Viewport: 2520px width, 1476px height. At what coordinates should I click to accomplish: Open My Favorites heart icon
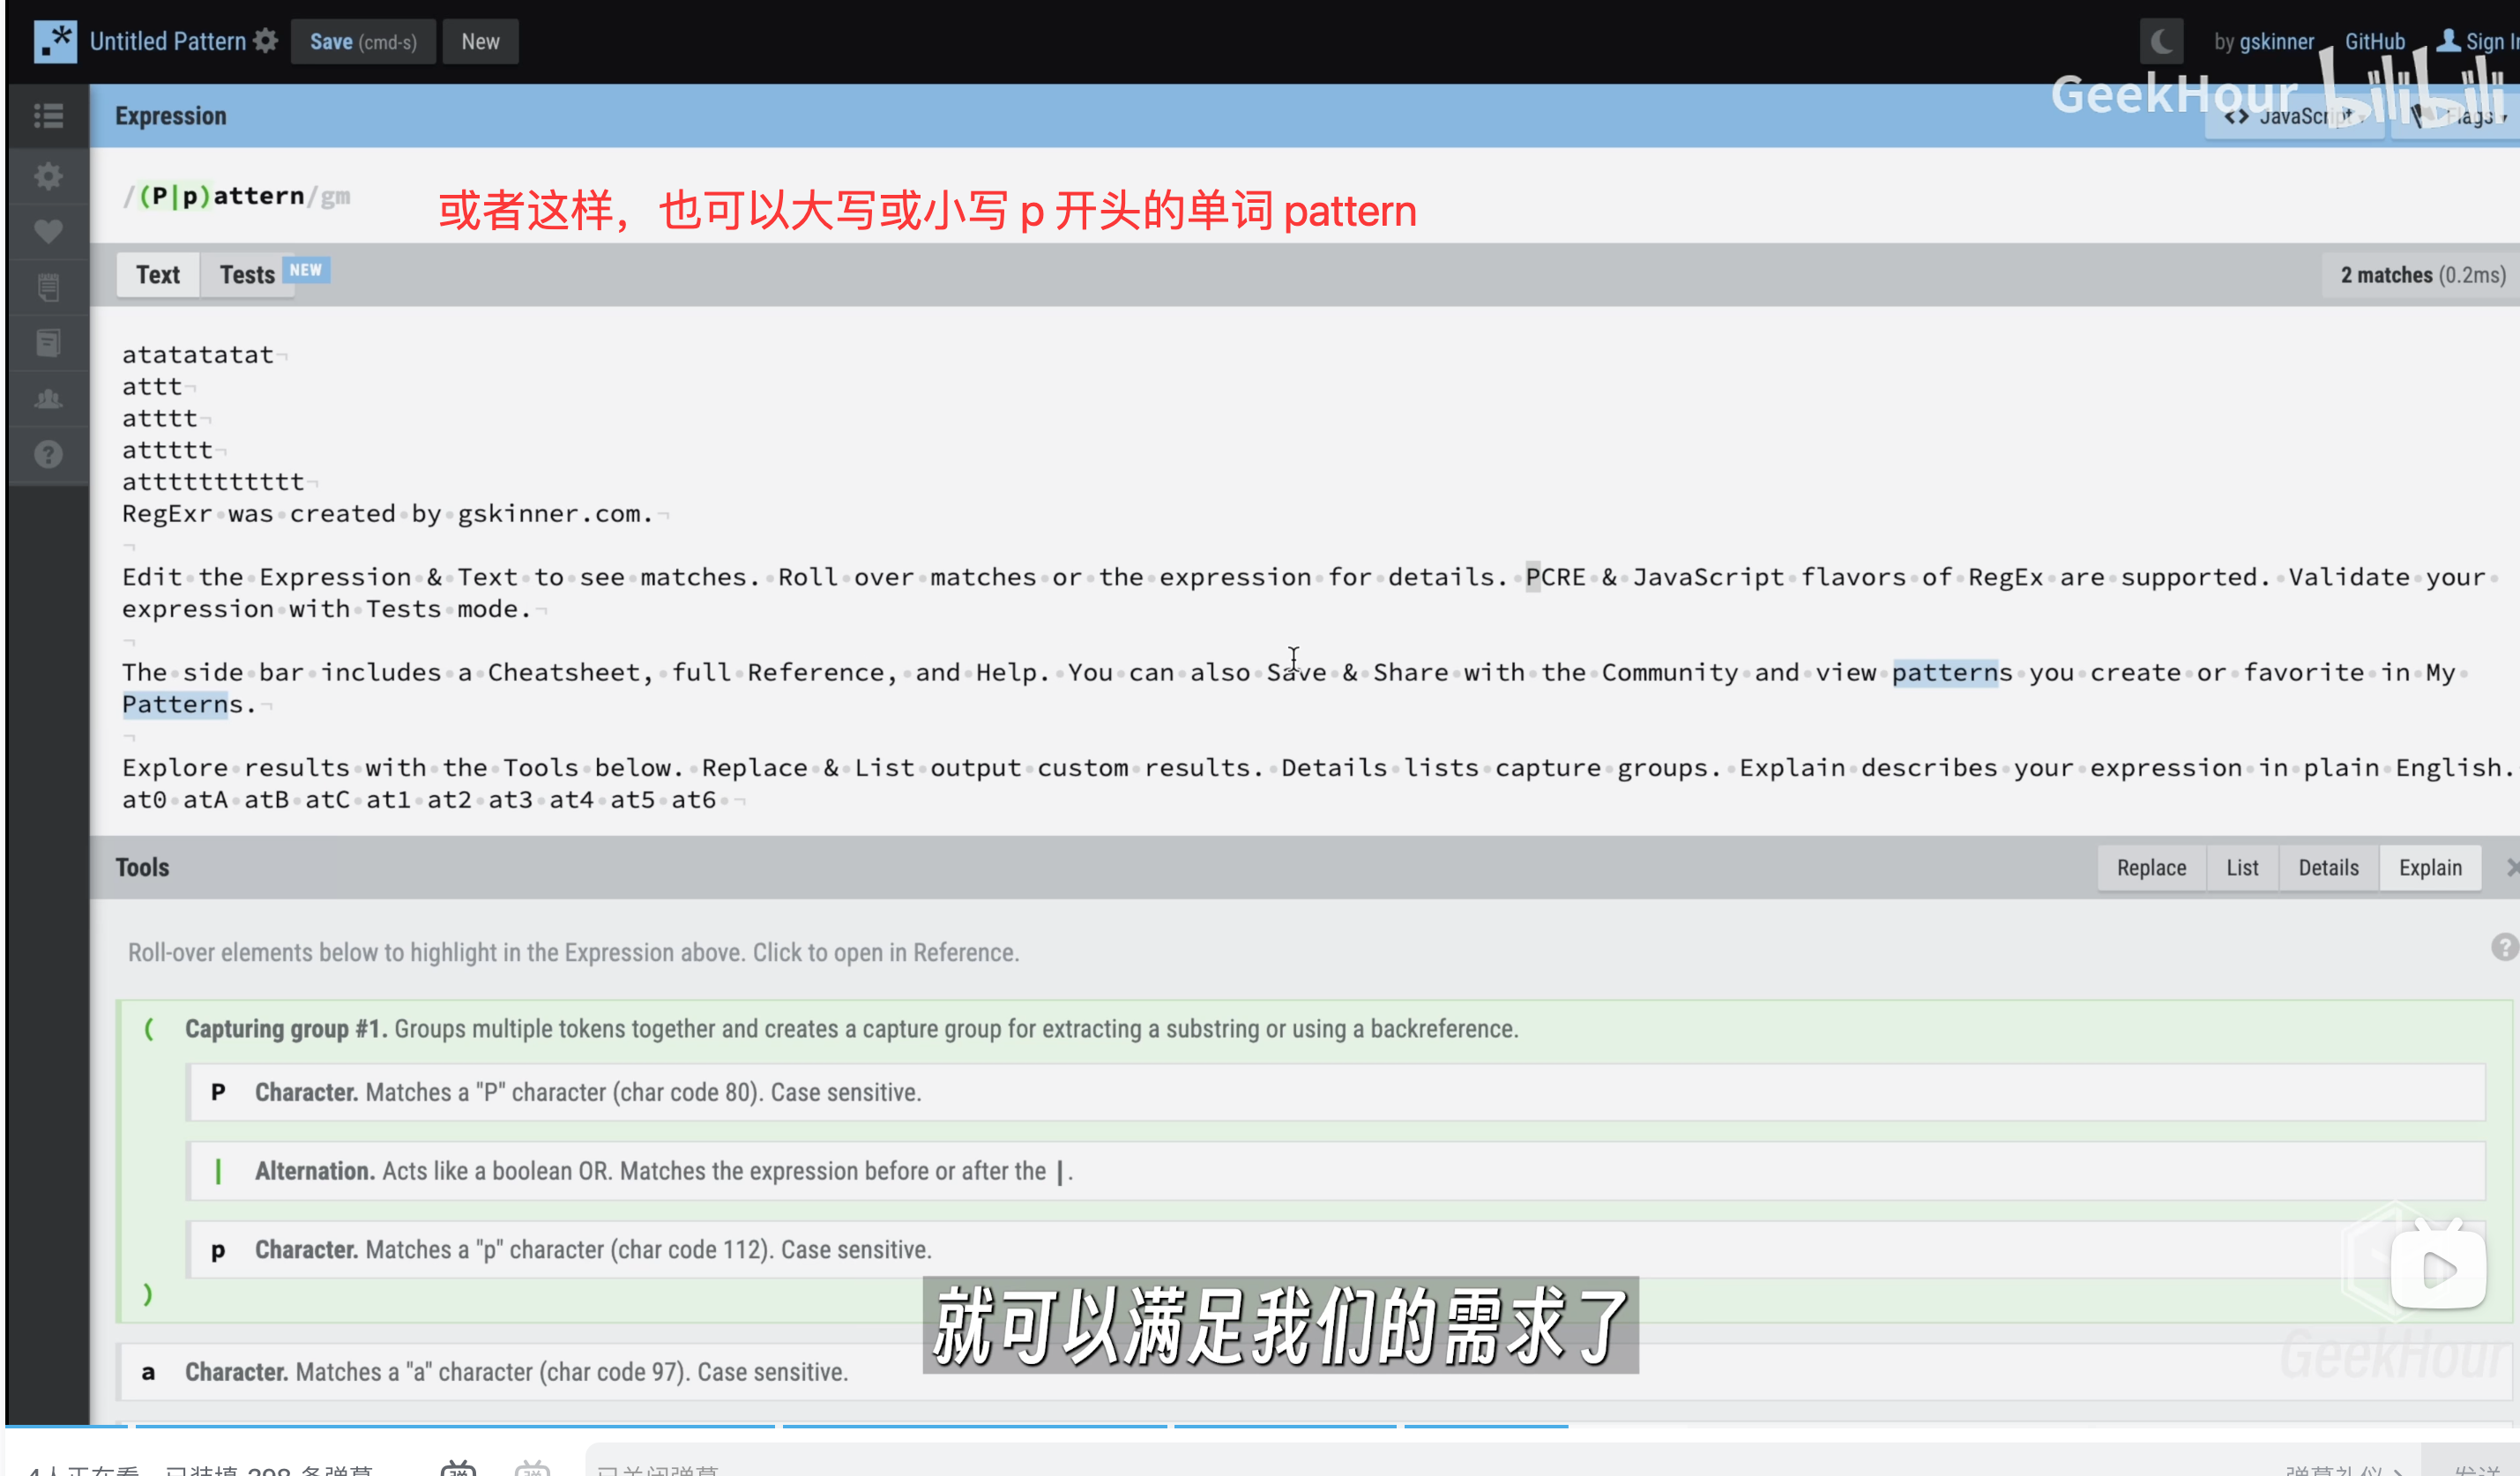pyautogui.click(x=48, y=232)
